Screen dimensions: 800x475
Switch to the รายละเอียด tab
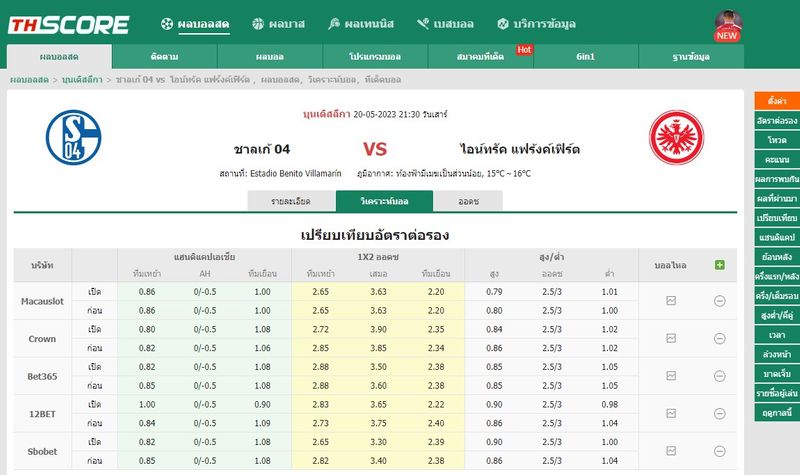tap(291, 201)
